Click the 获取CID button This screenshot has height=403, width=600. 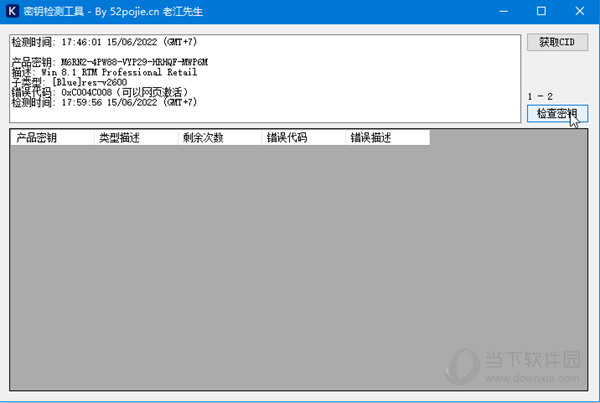557,42
